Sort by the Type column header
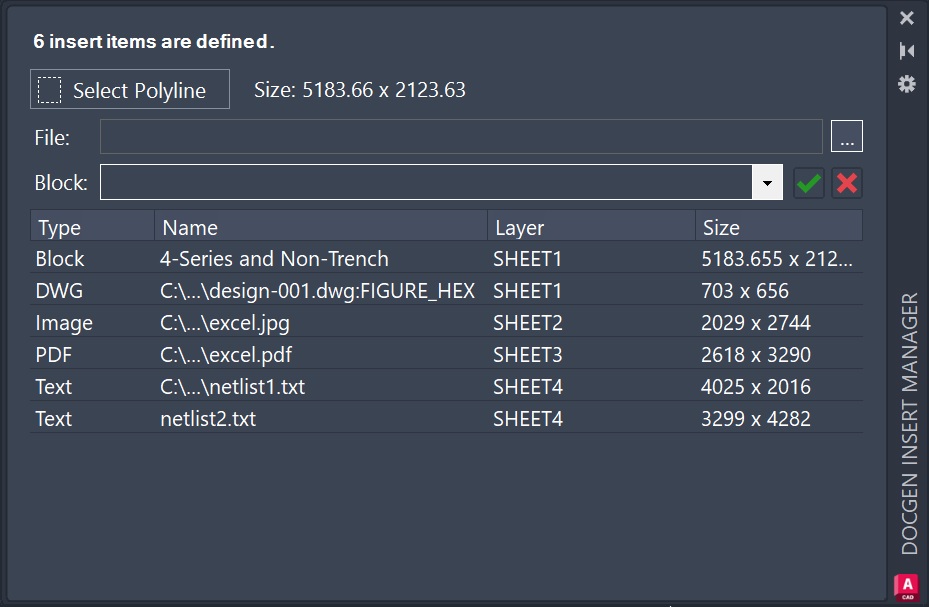 (92, 227)
